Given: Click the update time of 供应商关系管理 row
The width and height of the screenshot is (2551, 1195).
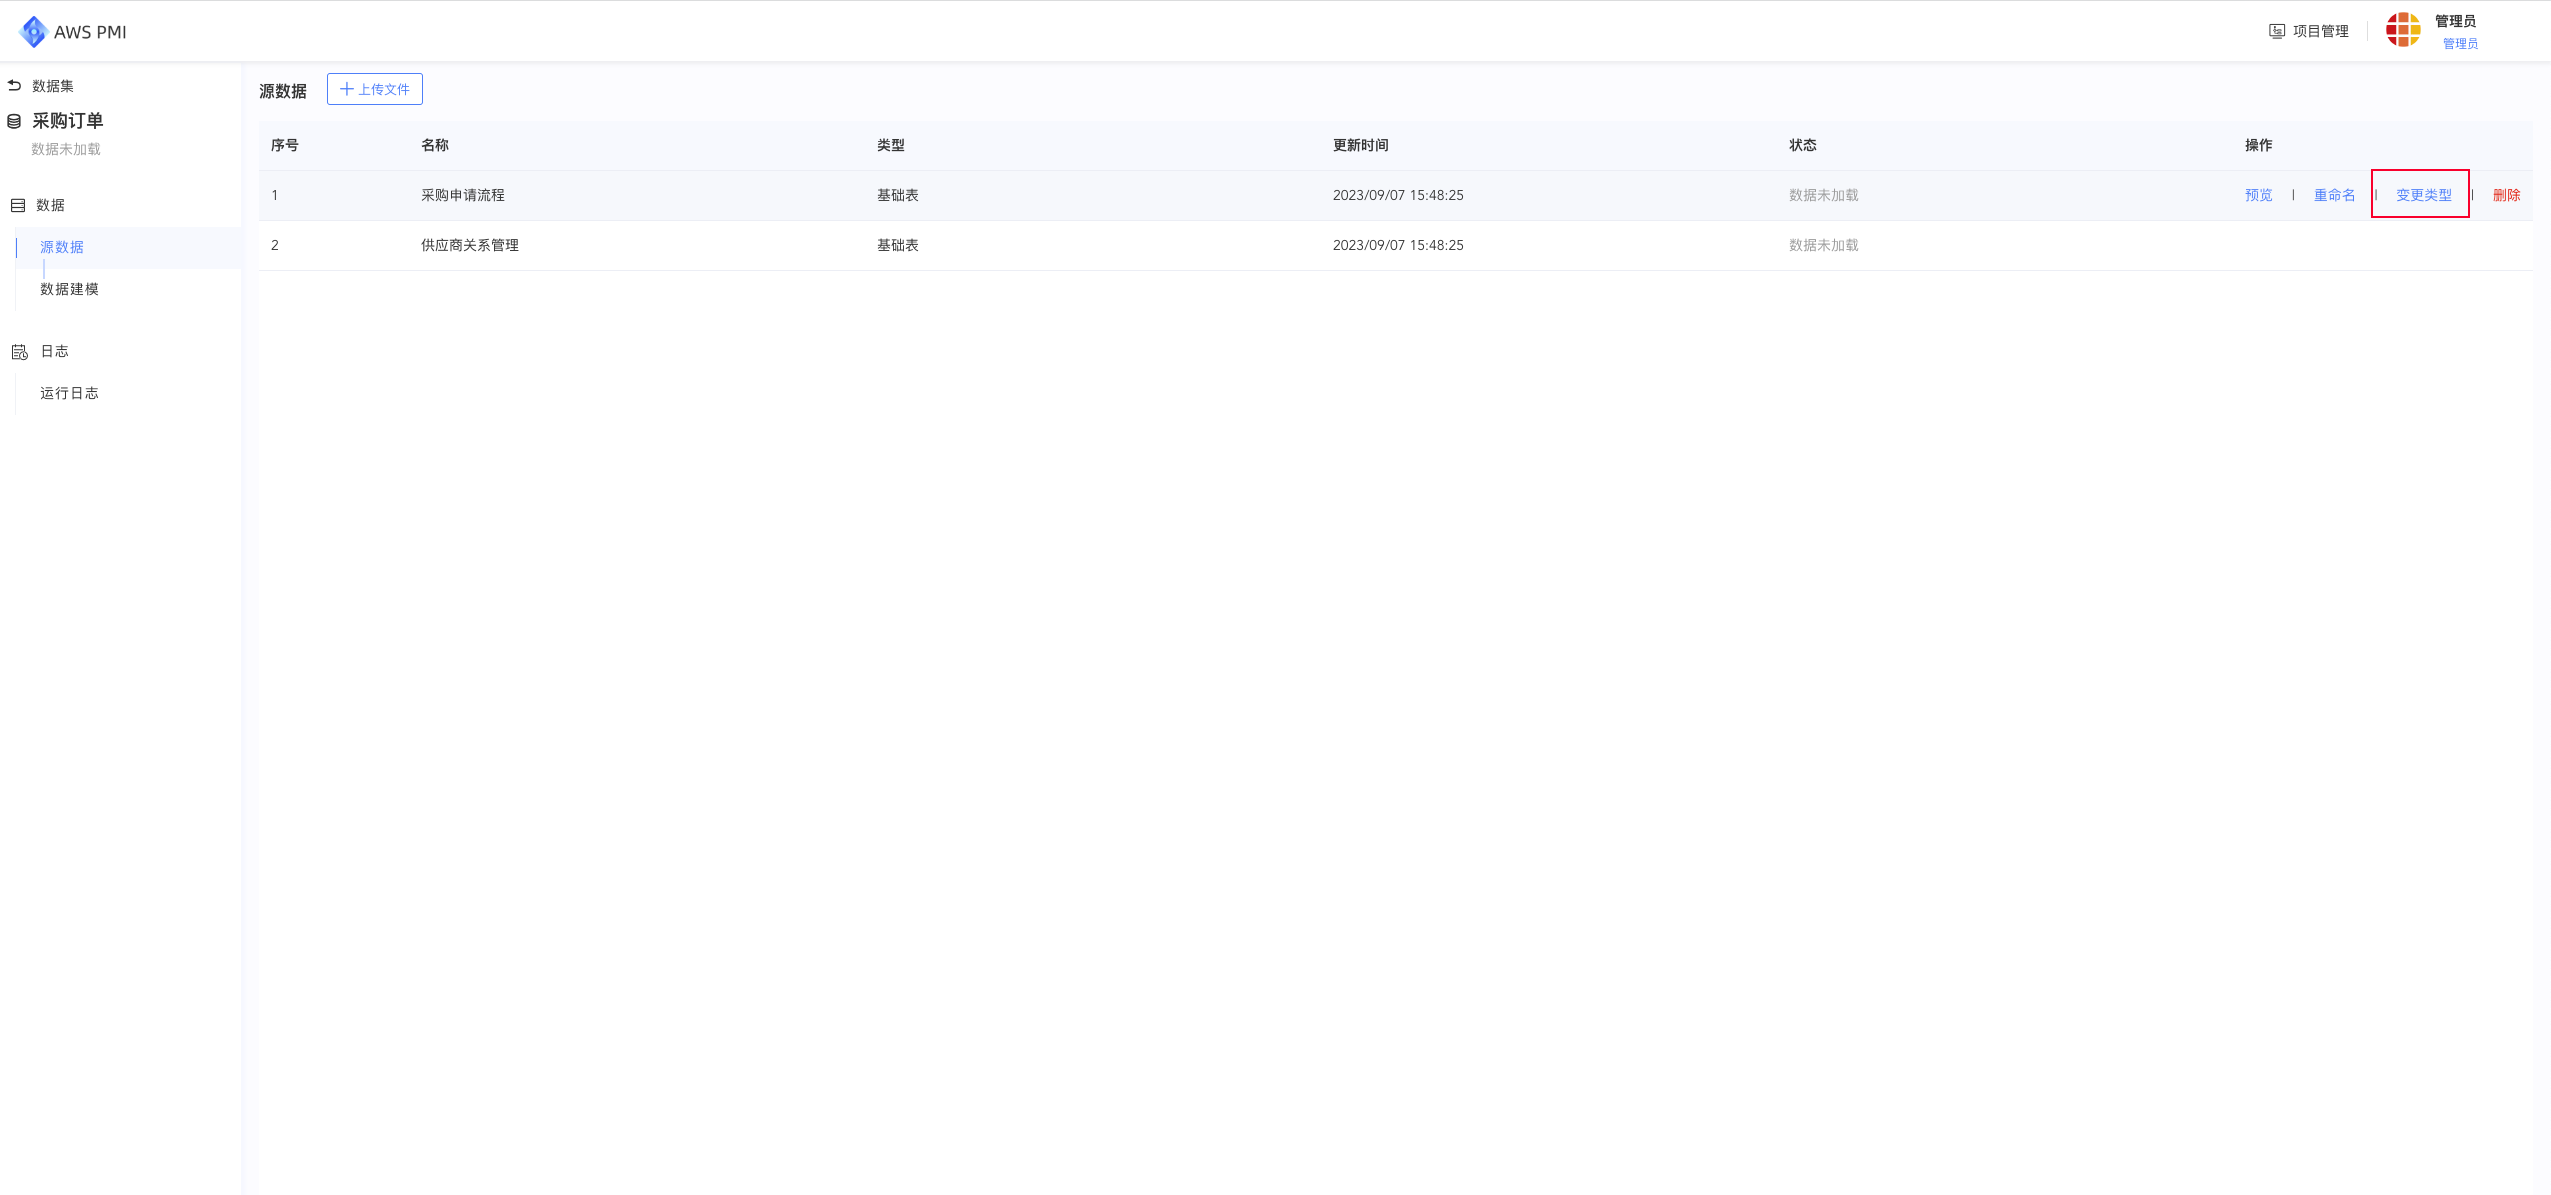Looking at the screenshot, I should pyautogui.click(x=1398, y=245).
